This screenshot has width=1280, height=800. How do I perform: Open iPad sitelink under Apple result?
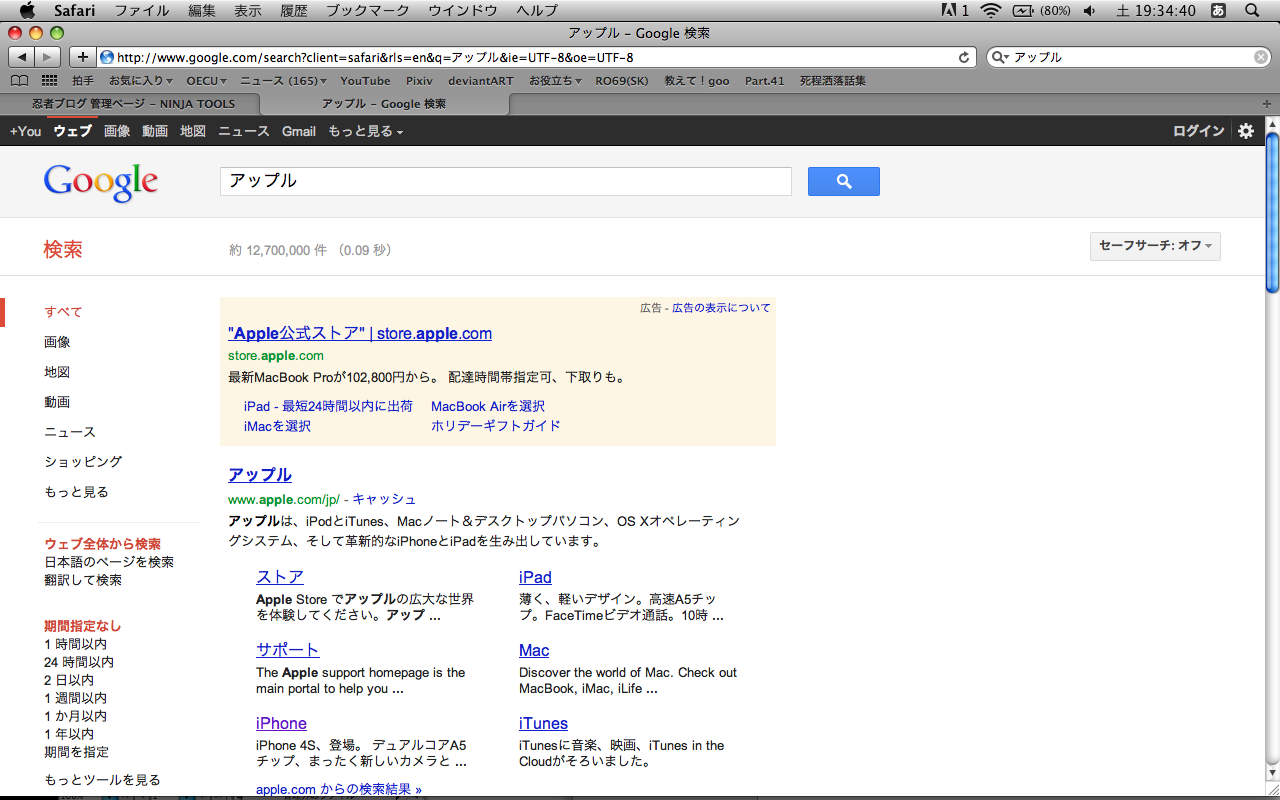535,577
